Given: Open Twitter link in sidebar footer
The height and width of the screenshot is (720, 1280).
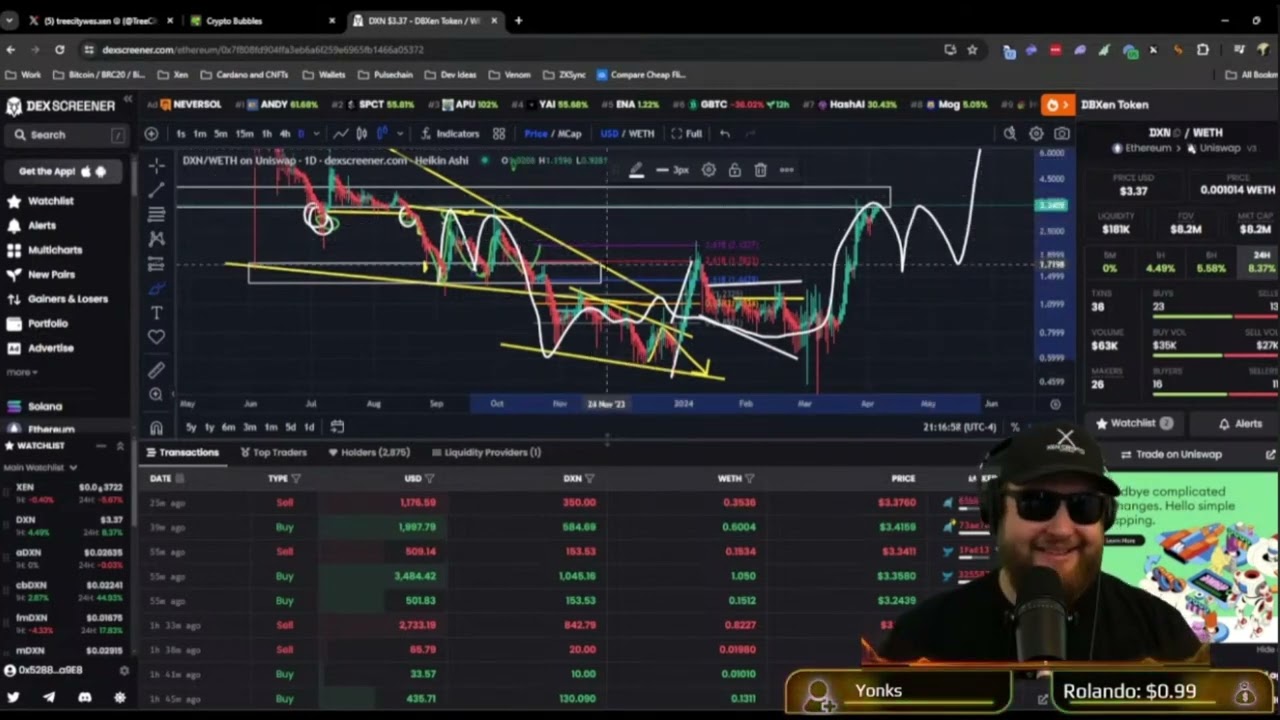Looking at the screenshot, I should pyautogui.click(x=13, y=698).
